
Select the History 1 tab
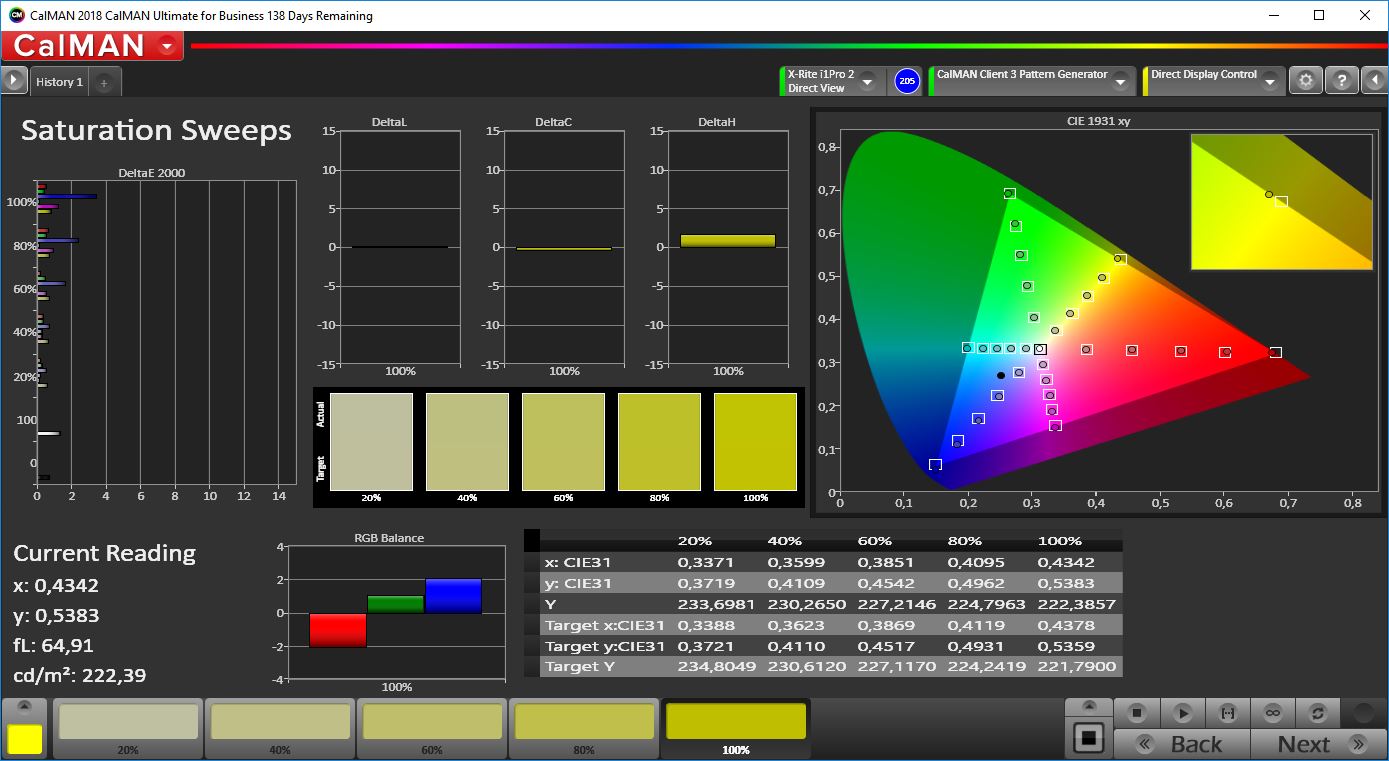pyautogui.click(x=59, y=82)
